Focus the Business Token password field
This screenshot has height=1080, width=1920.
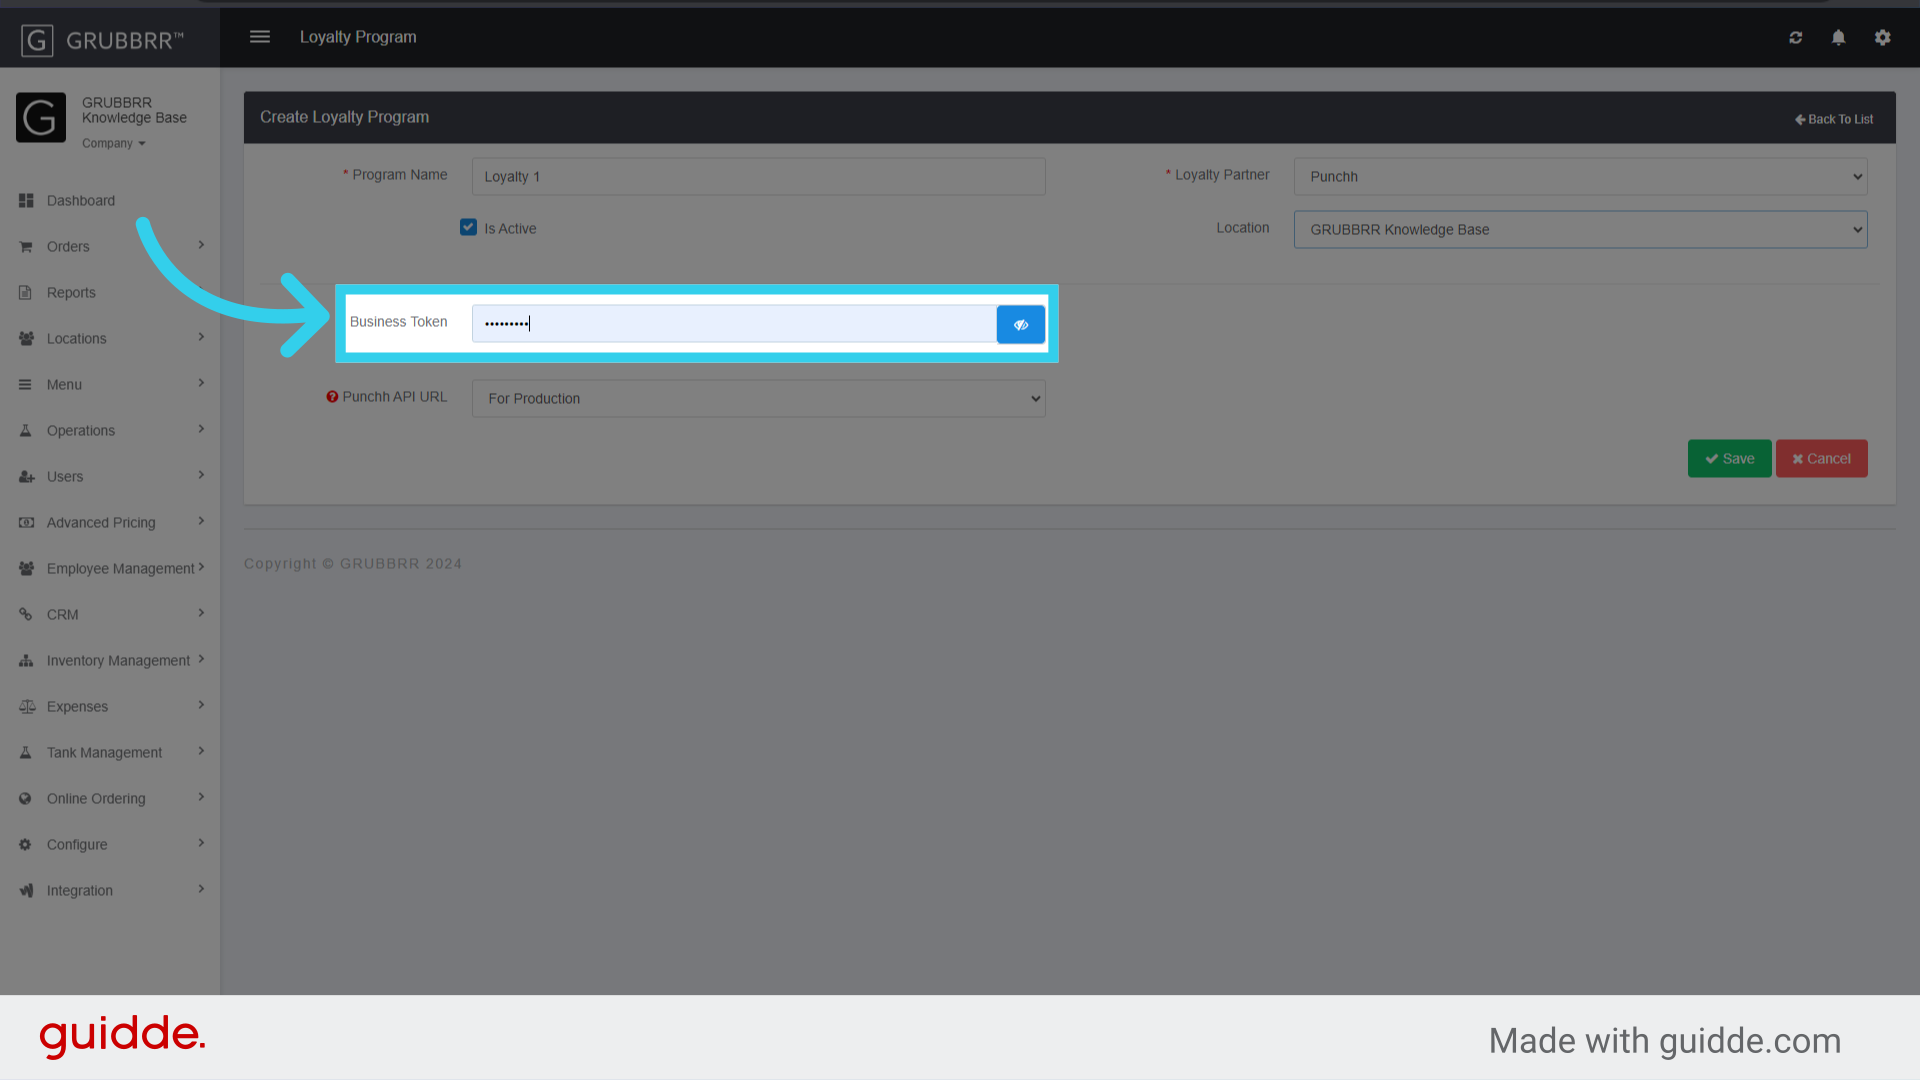734,324
